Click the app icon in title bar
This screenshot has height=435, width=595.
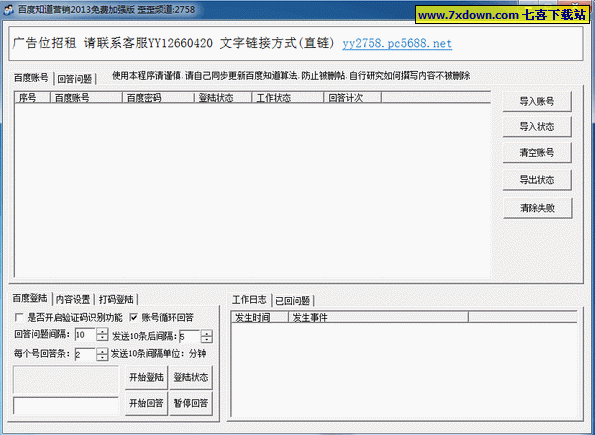8,9
